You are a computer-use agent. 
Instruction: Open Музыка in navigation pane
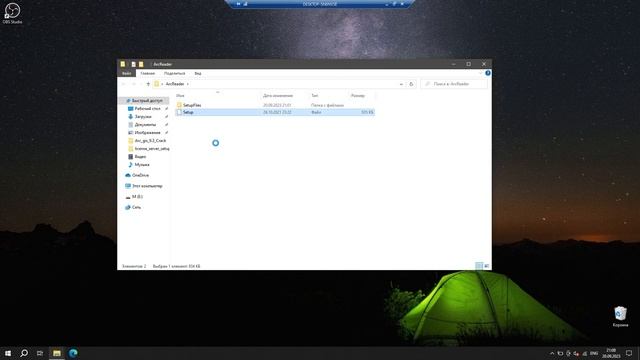[x=142, y=165]
